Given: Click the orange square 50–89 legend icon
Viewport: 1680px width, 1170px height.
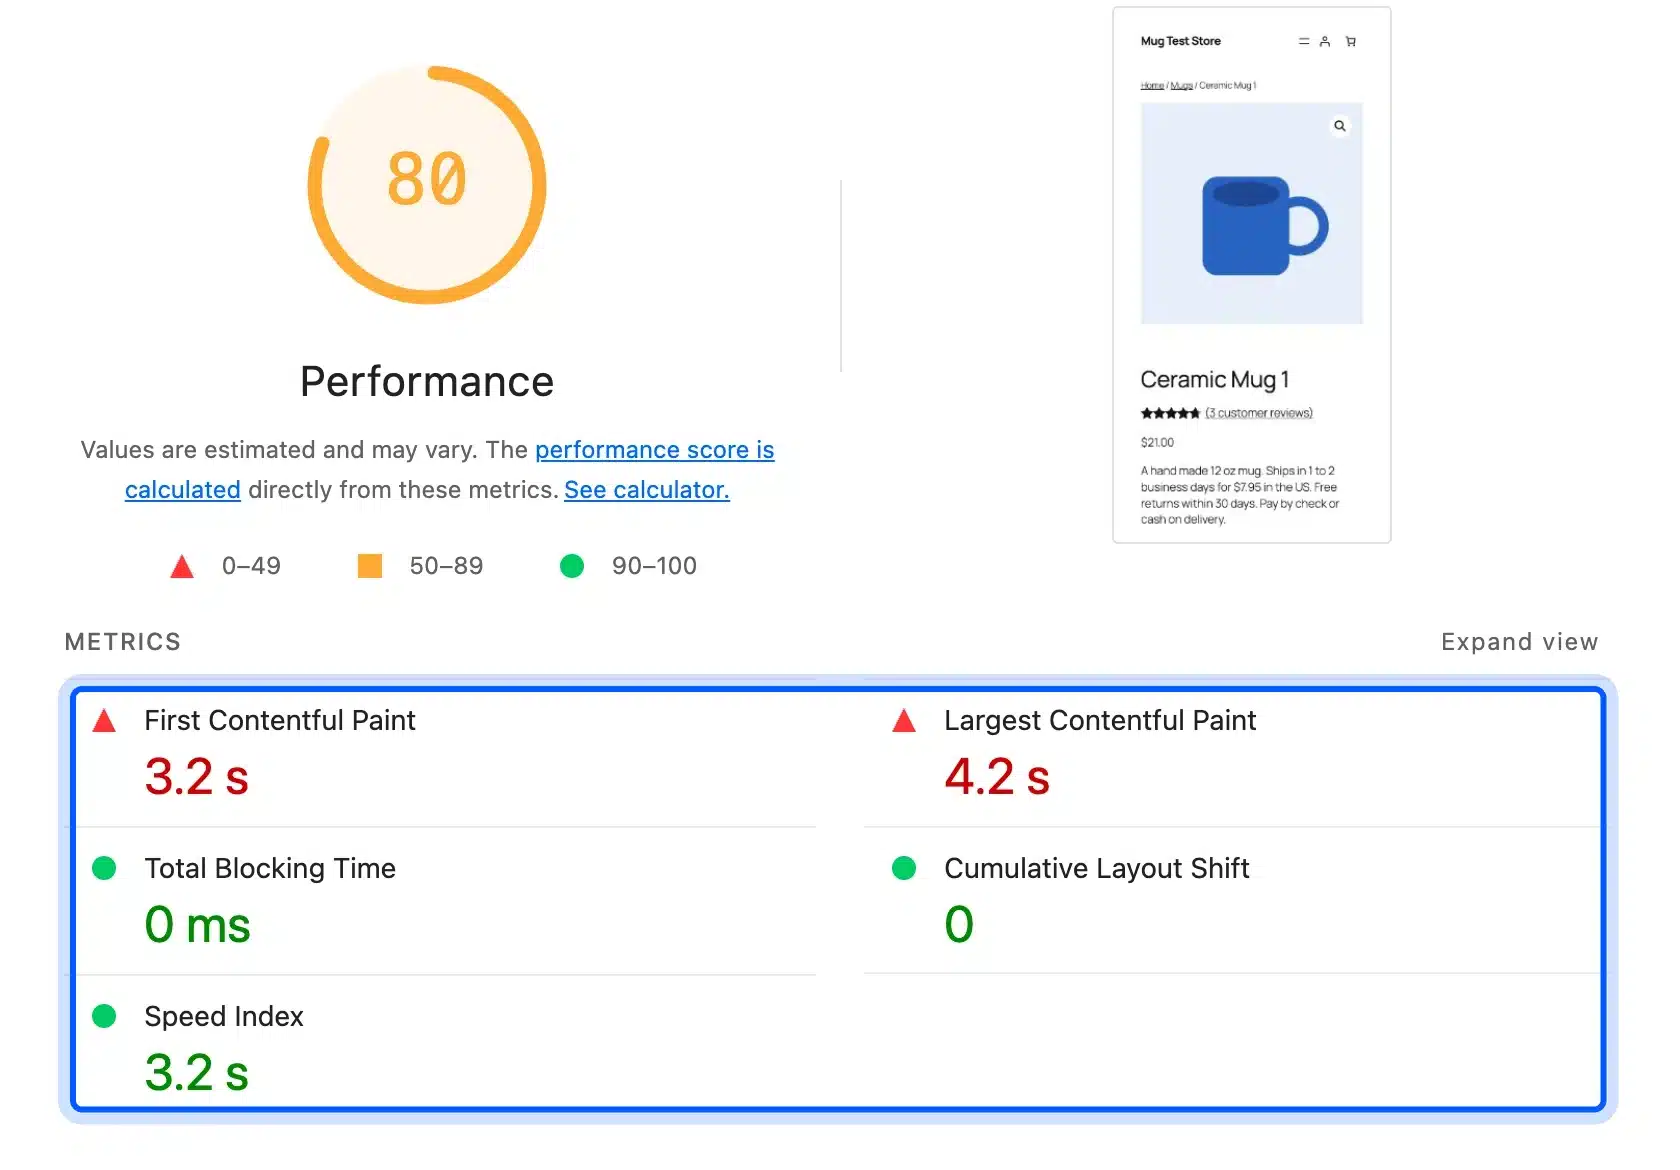Looking at the screenshot, I should click(370, 566).
